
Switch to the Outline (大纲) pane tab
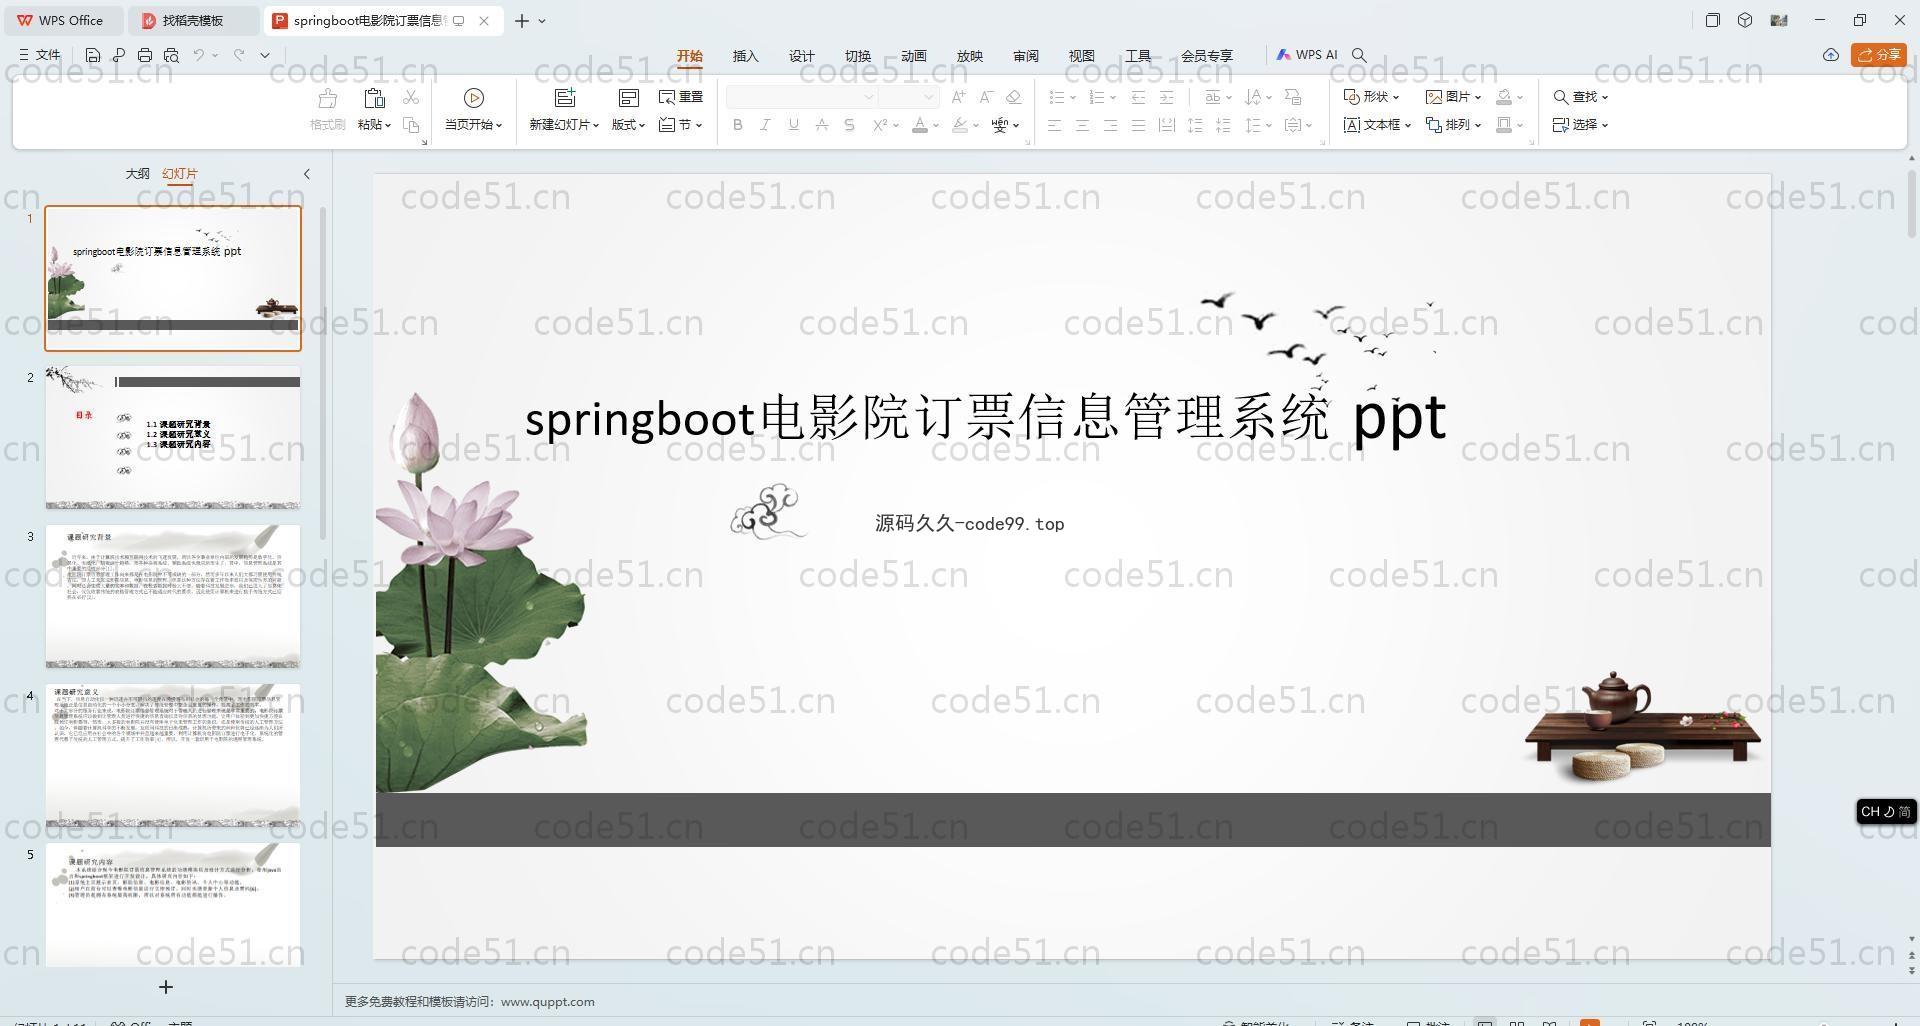pyautogui.click(x=137, y=174)
